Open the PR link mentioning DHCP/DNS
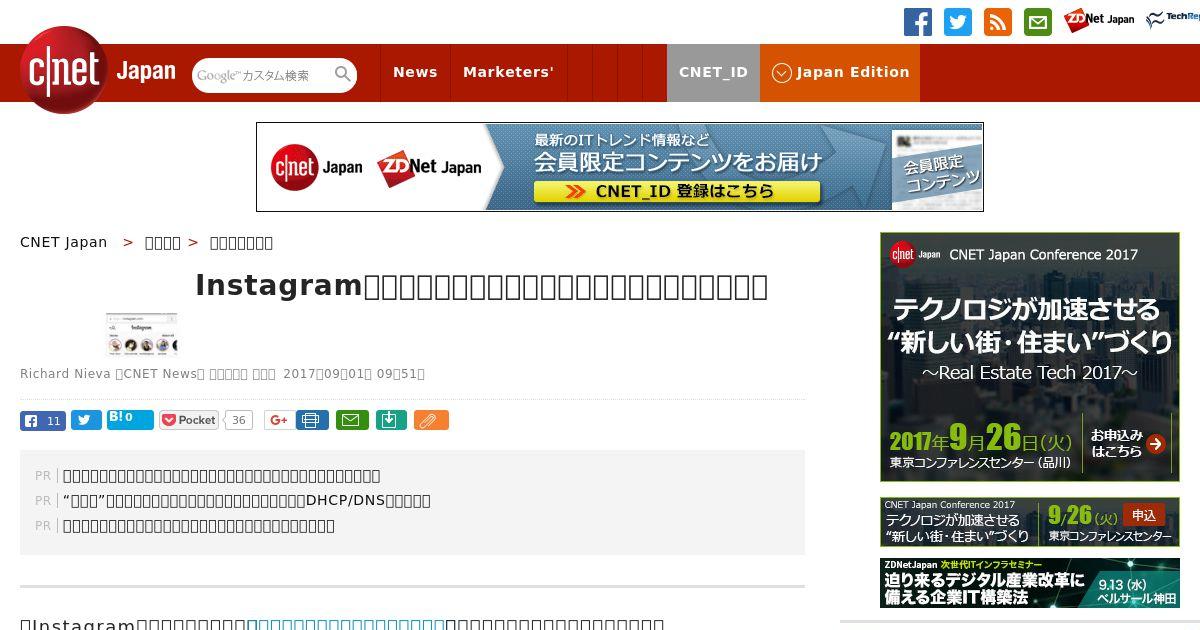The width and height of the screenshot is (1200, 630). click(x=246, y=501)
